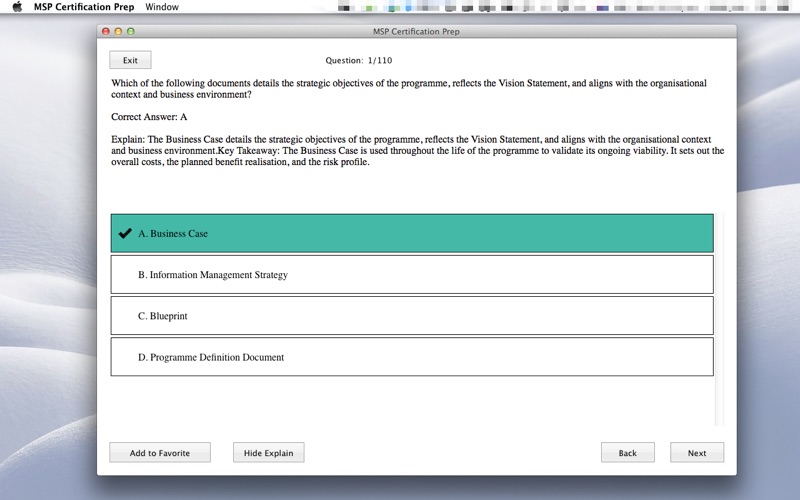
Task: Advance to the next question
Action: [x=696, y=453]
